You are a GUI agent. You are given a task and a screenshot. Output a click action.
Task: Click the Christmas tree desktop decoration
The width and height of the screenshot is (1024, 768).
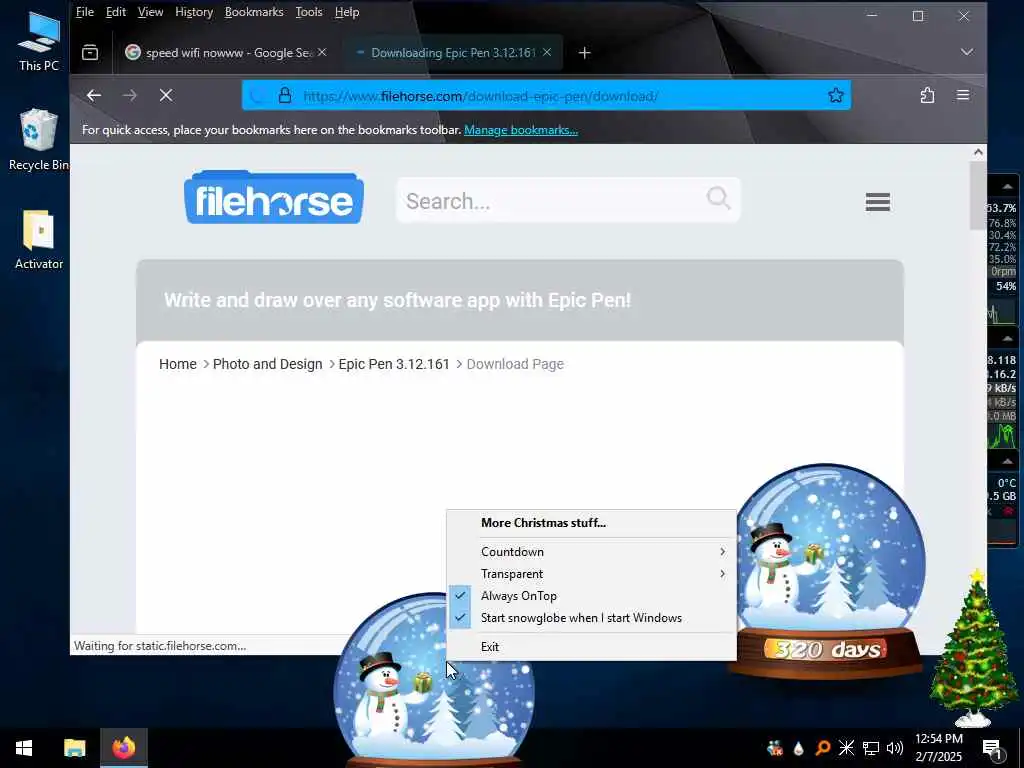tap(974, 650)
